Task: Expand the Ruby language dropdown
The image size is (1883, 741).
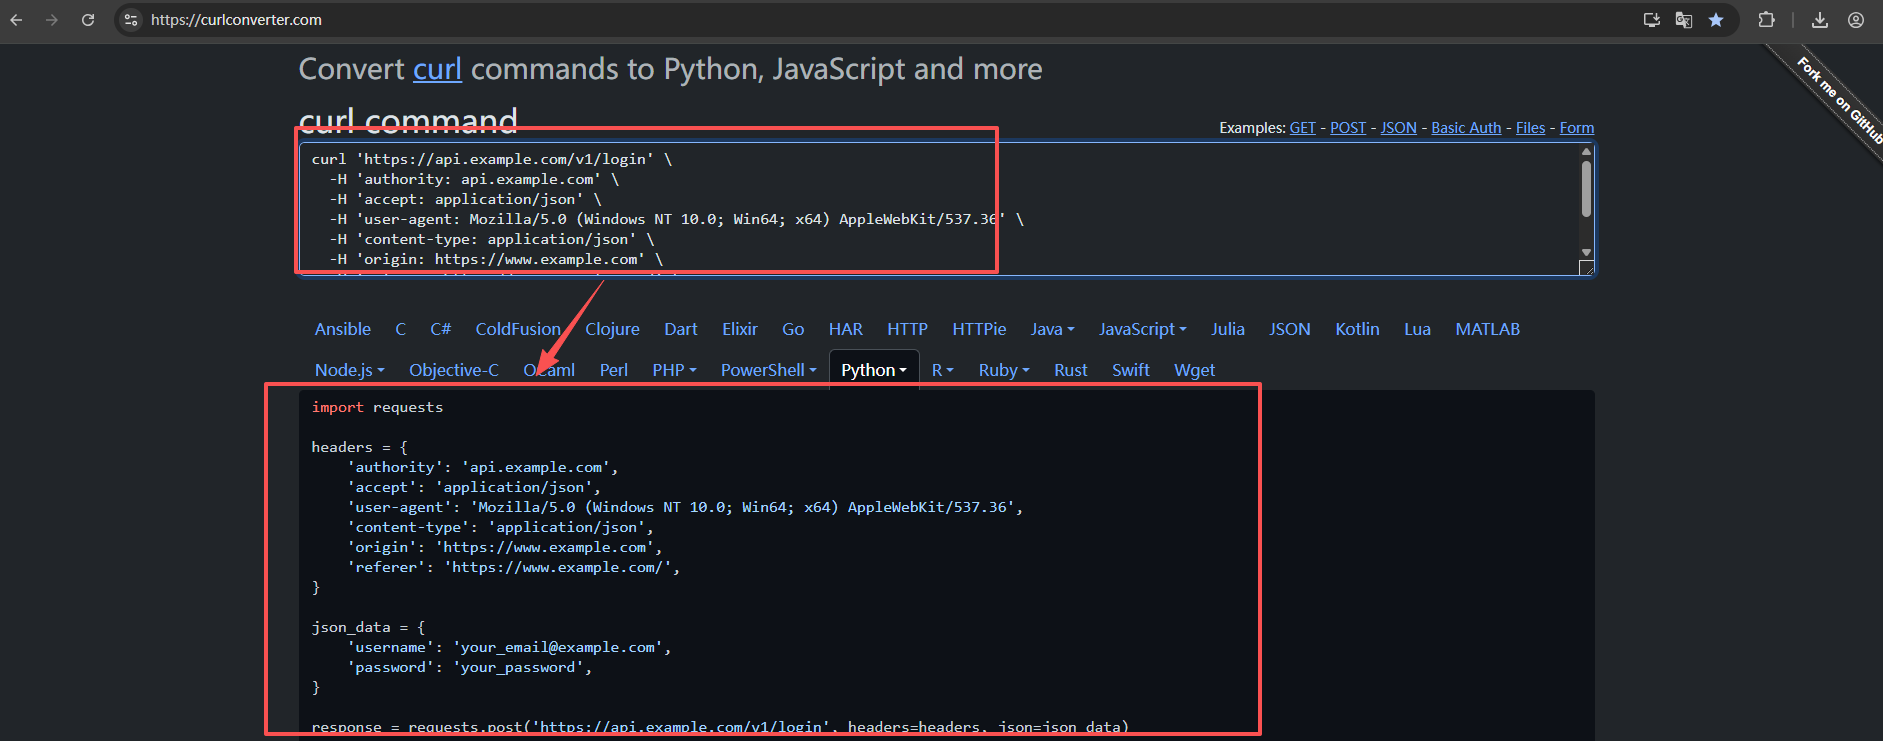Action: (1003, 370)
